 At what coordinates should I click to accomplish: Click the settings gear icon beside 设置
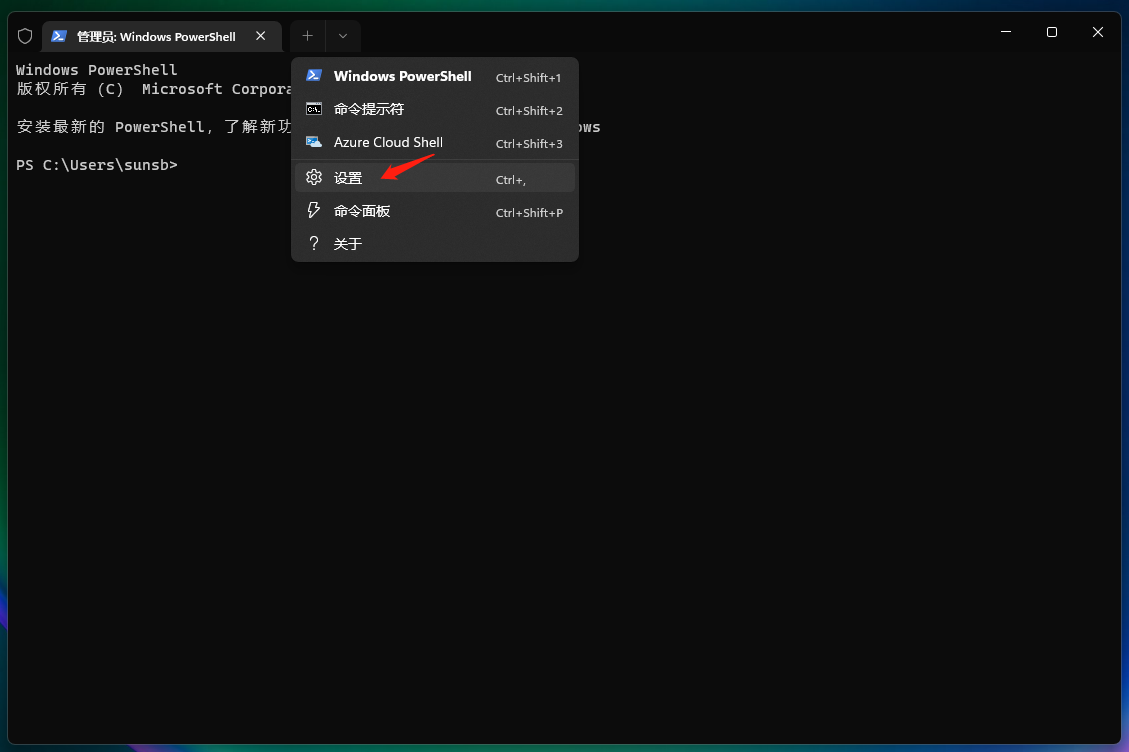click(314, 177)
